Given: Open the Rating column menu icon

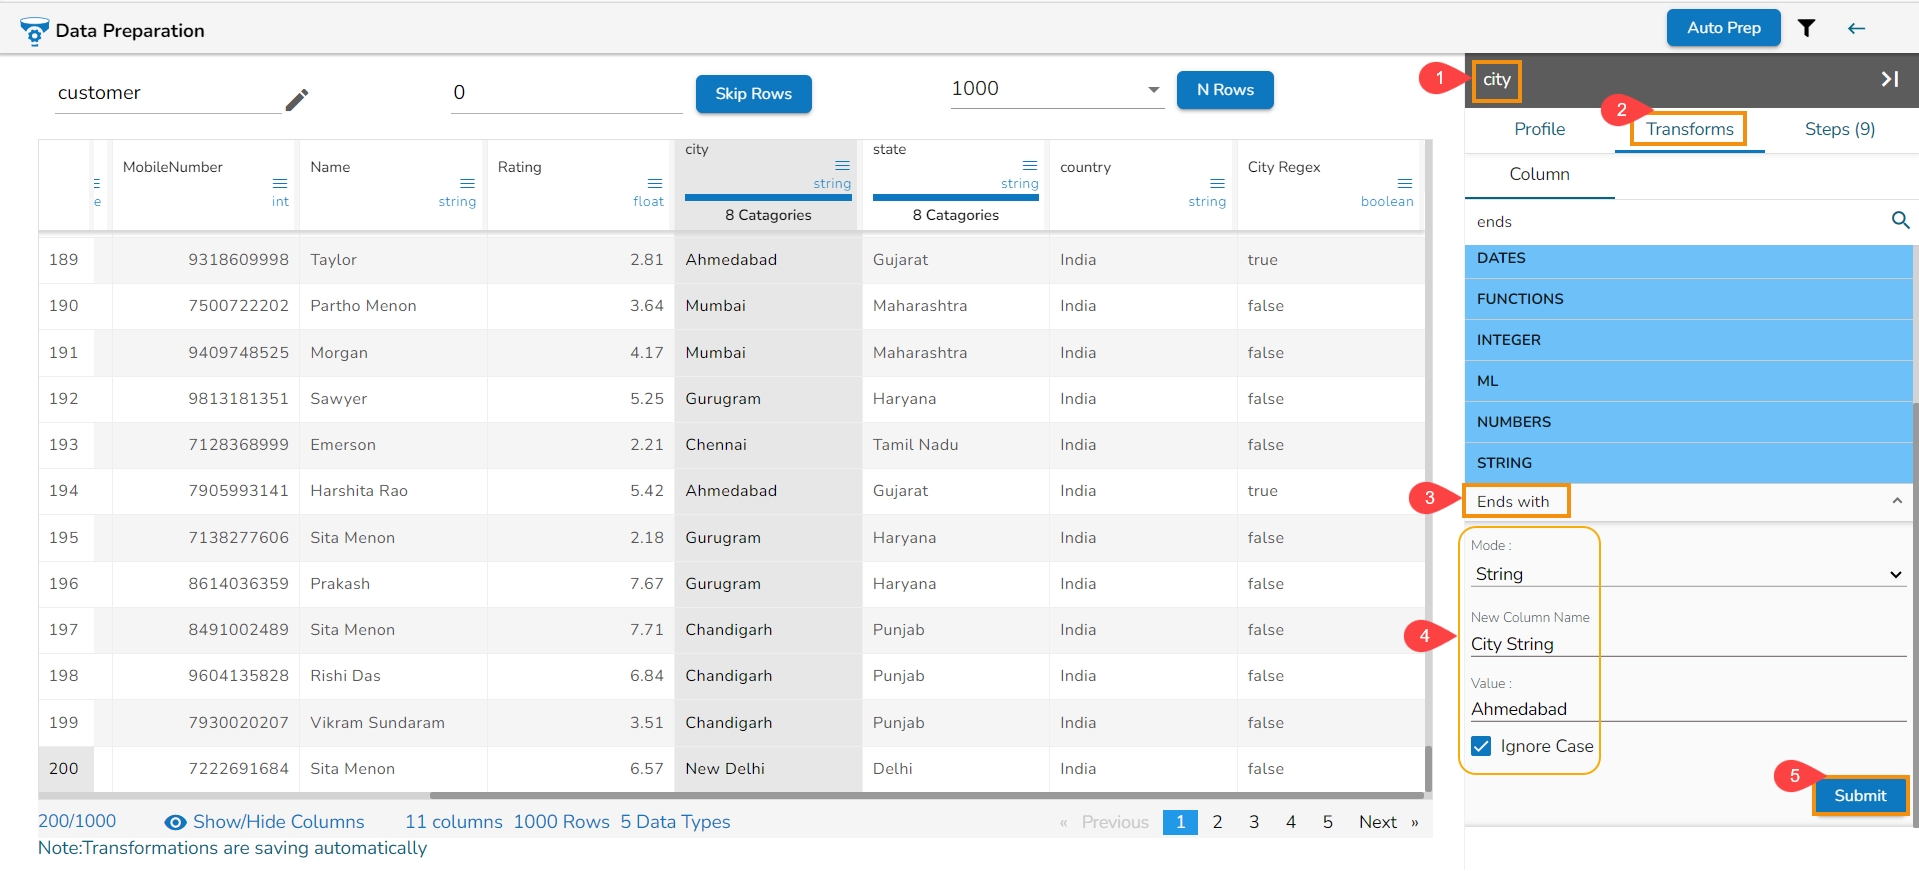Looking at the screenshot, I should (655, 184).
